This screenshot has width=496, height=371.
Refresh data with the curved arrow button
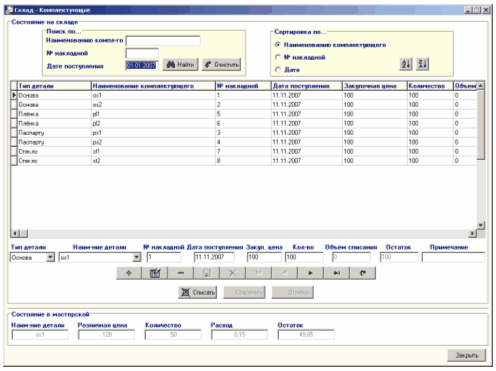point(363,273)
